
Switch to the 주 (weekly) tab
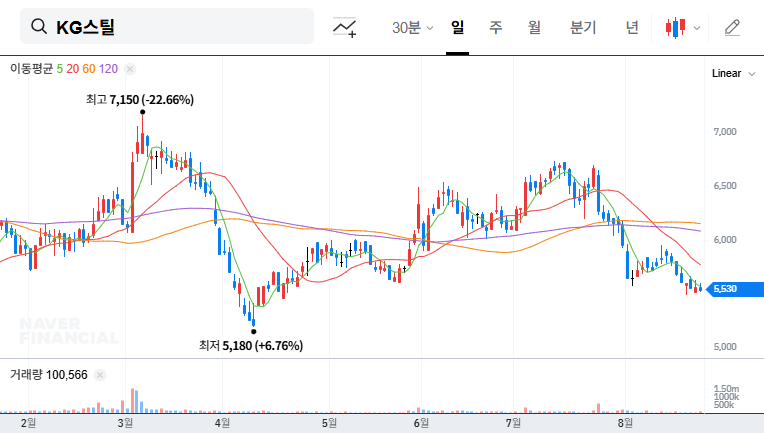(x=496, y=27)
